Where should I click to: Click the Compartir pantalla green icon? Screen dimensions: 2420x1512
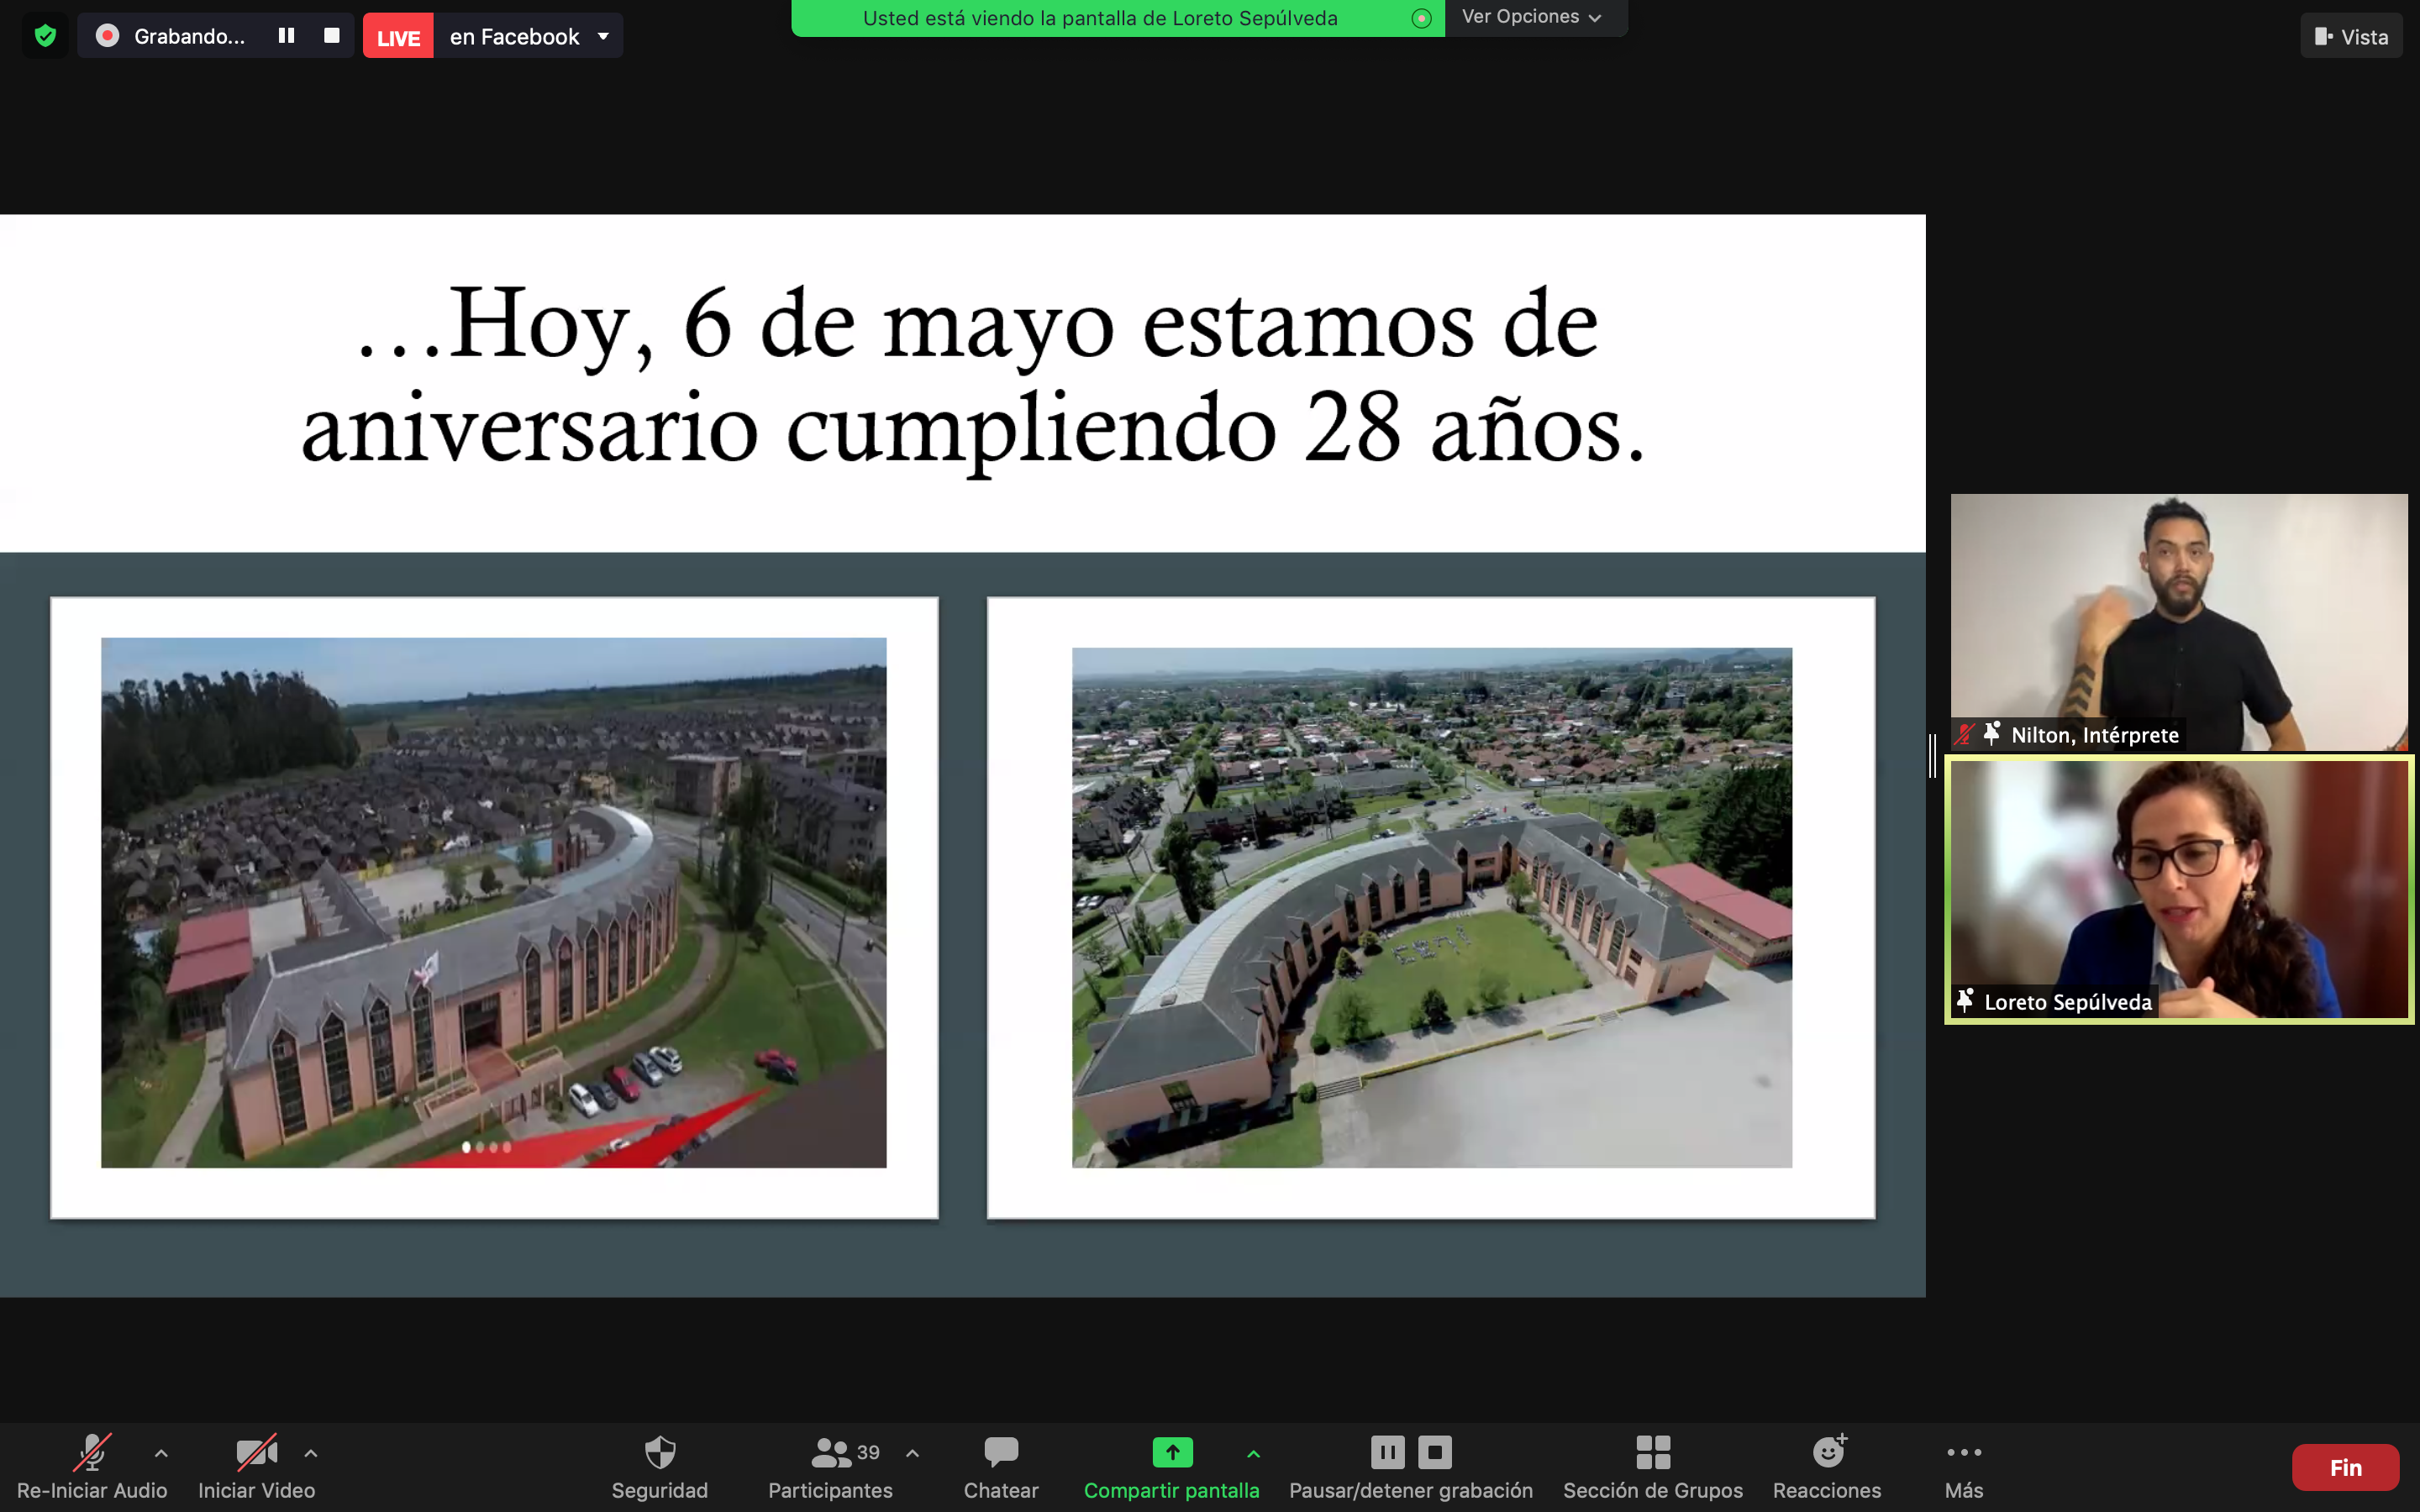click(x=1172, y=1452)
